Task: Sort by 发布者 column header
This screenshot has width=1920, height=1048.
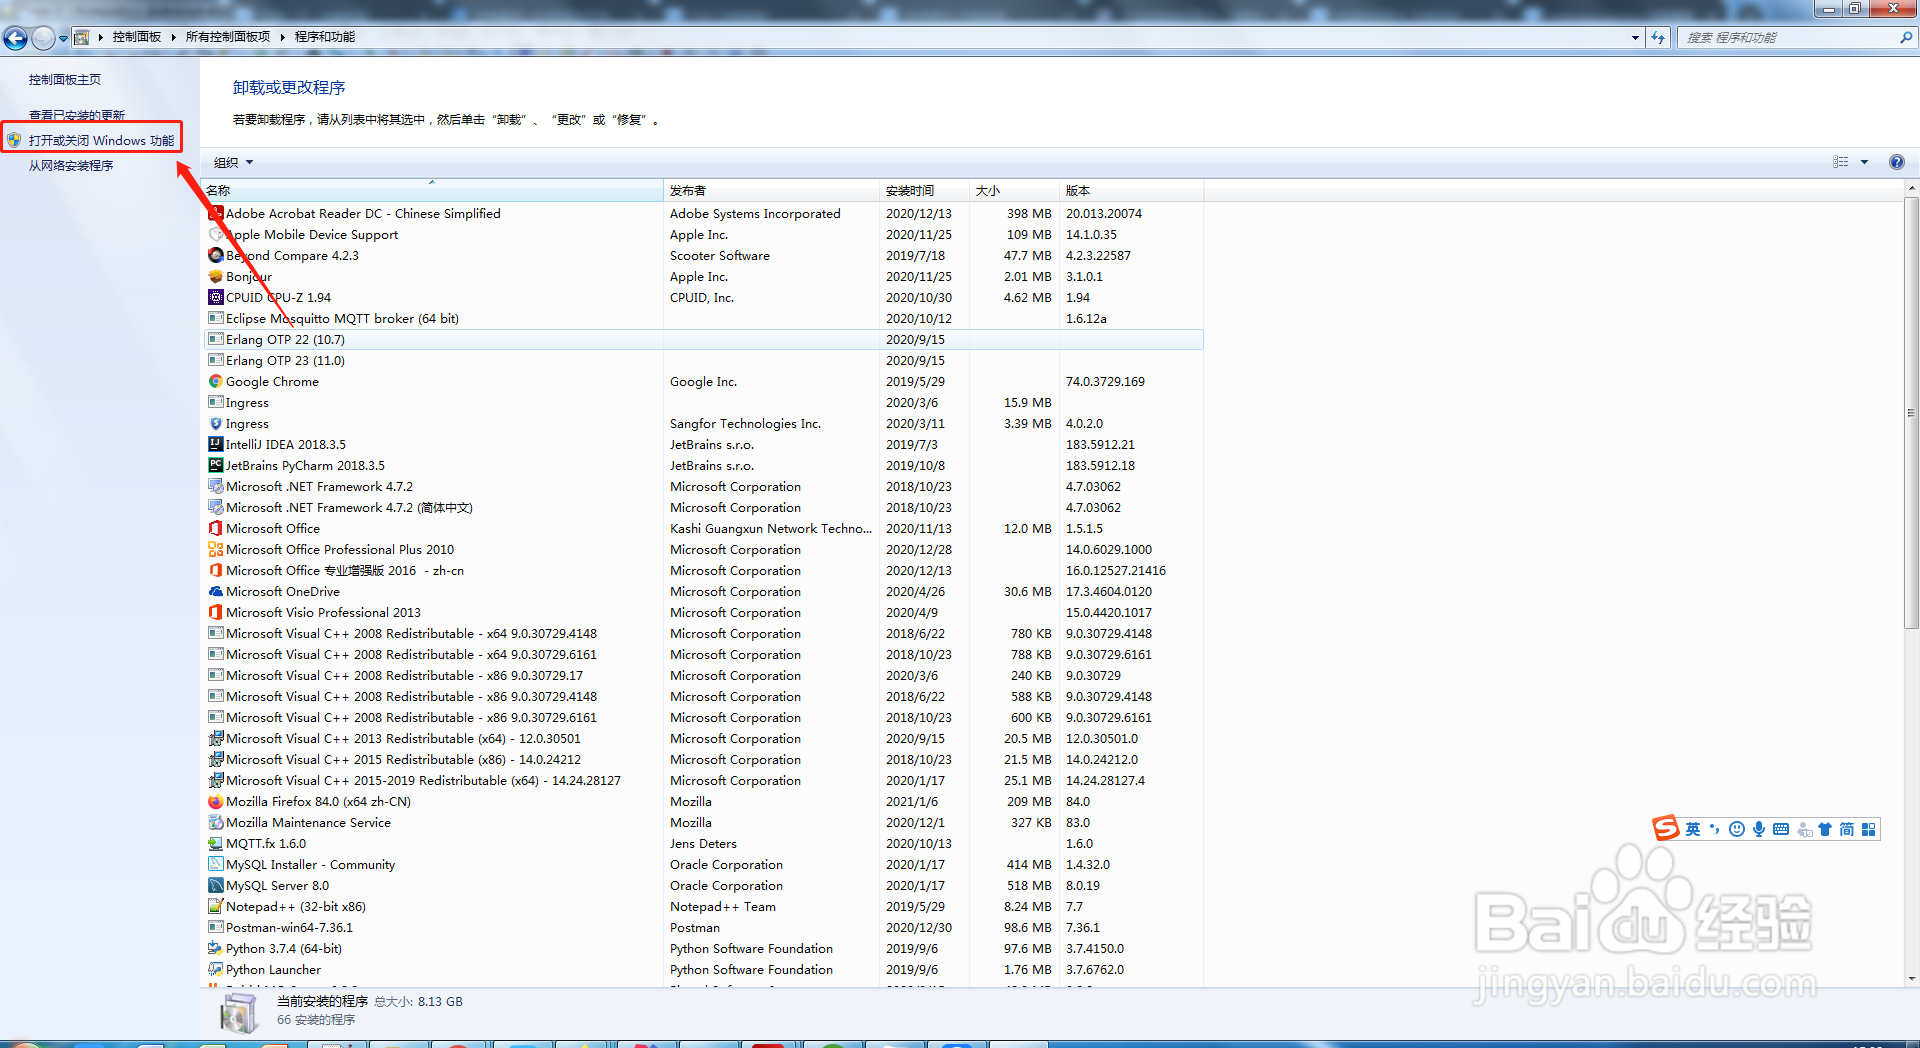Action: [x=771, y=190]
